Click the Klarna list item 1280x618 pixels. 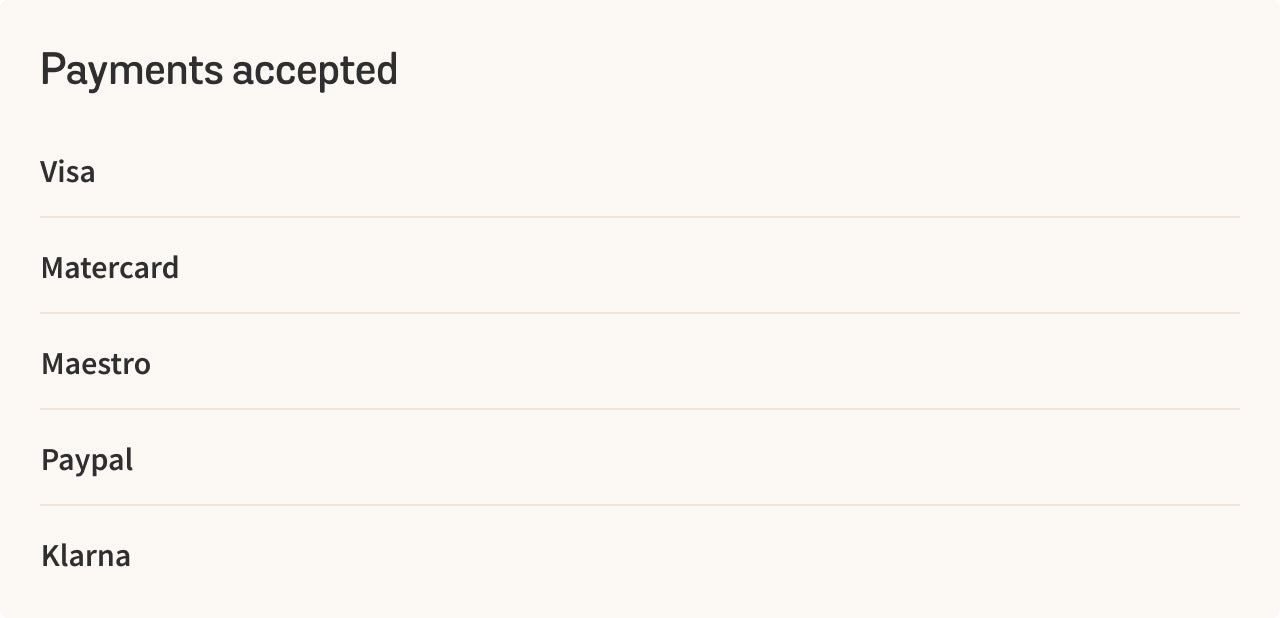pyautogui.click(x=640, y=555)
